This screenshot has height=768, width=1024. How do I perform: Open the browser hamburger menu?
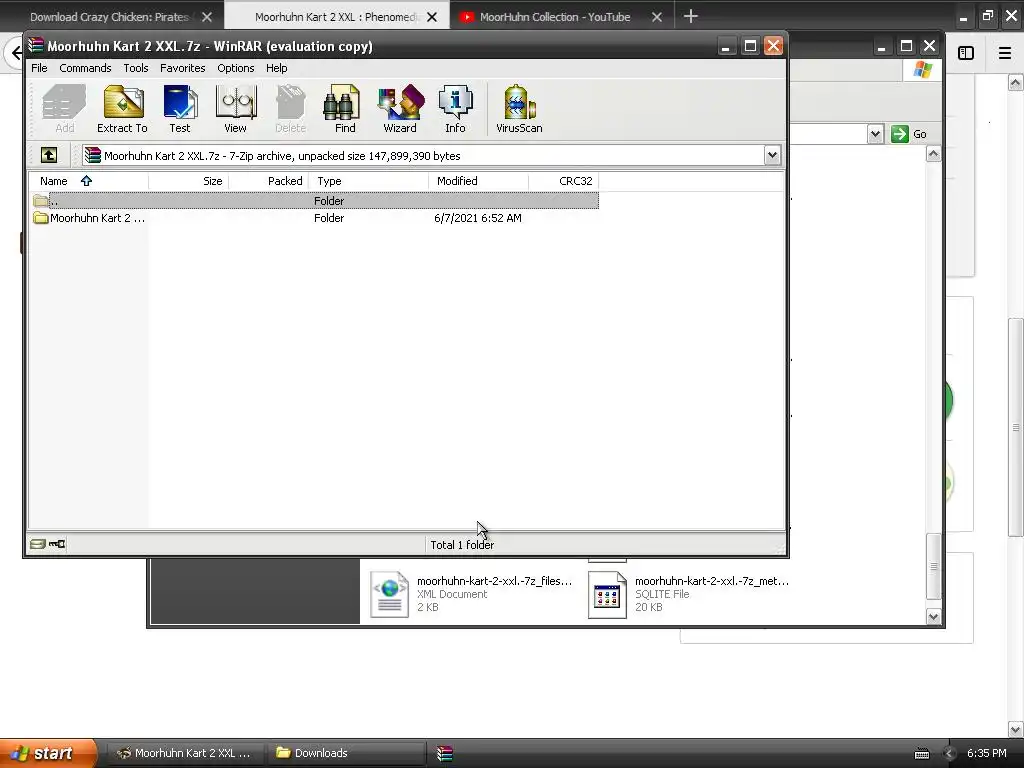1005,53
